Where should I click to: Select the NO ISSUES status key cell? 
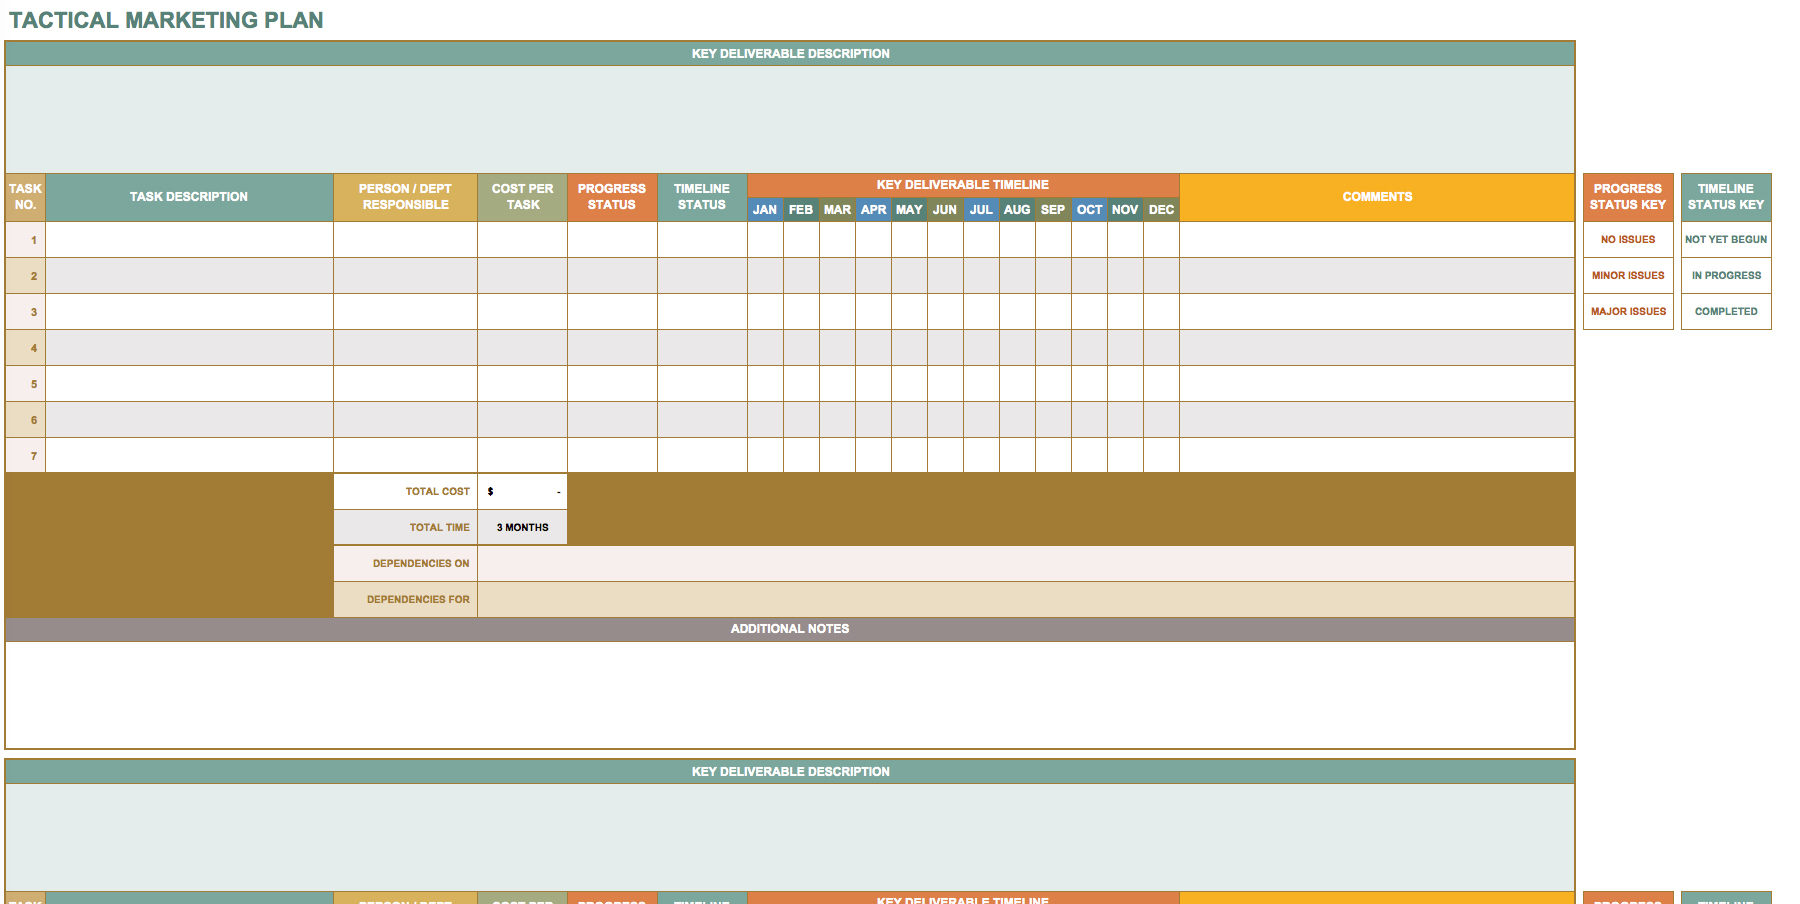point(1627,240)
